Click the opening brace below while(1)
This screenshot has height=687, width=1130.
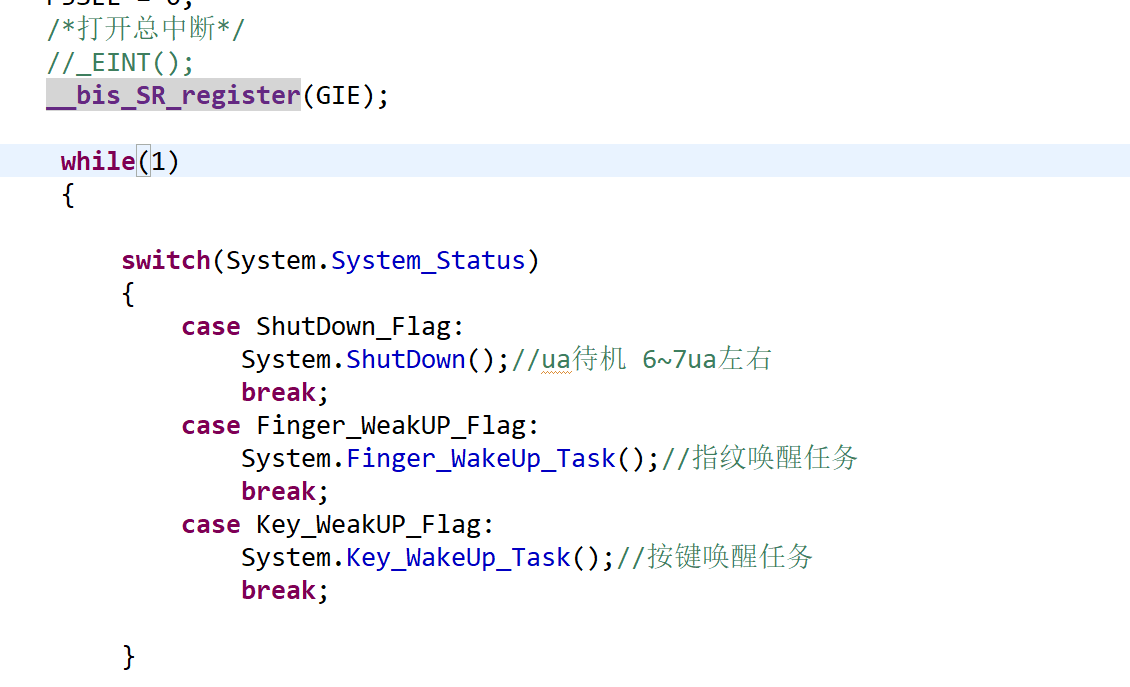click(68, 195)
